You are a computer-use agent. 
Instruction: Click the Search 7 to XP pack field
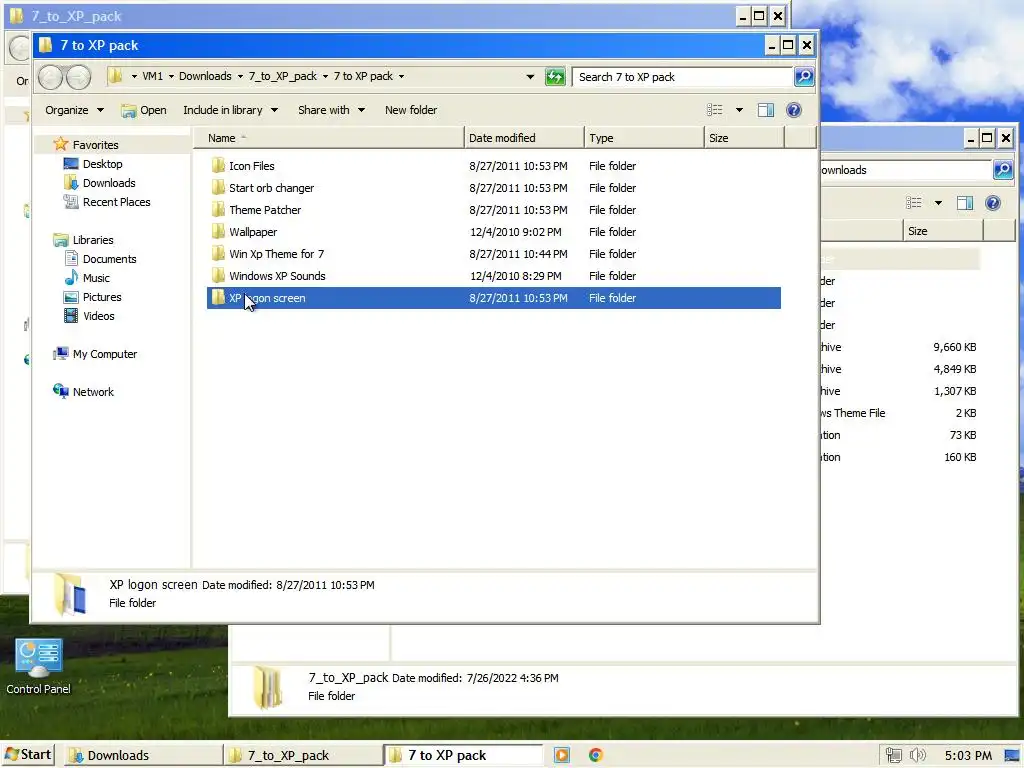pos(682,76)
